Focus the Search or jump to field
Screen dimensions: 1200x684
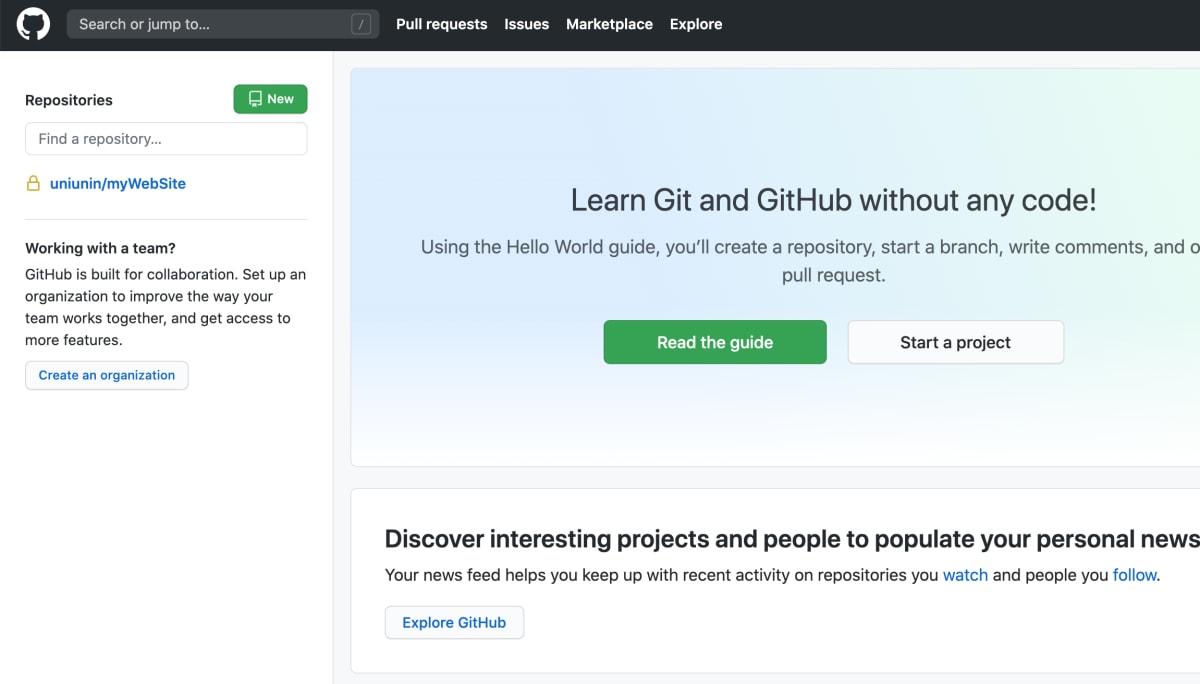click(223, 24)
